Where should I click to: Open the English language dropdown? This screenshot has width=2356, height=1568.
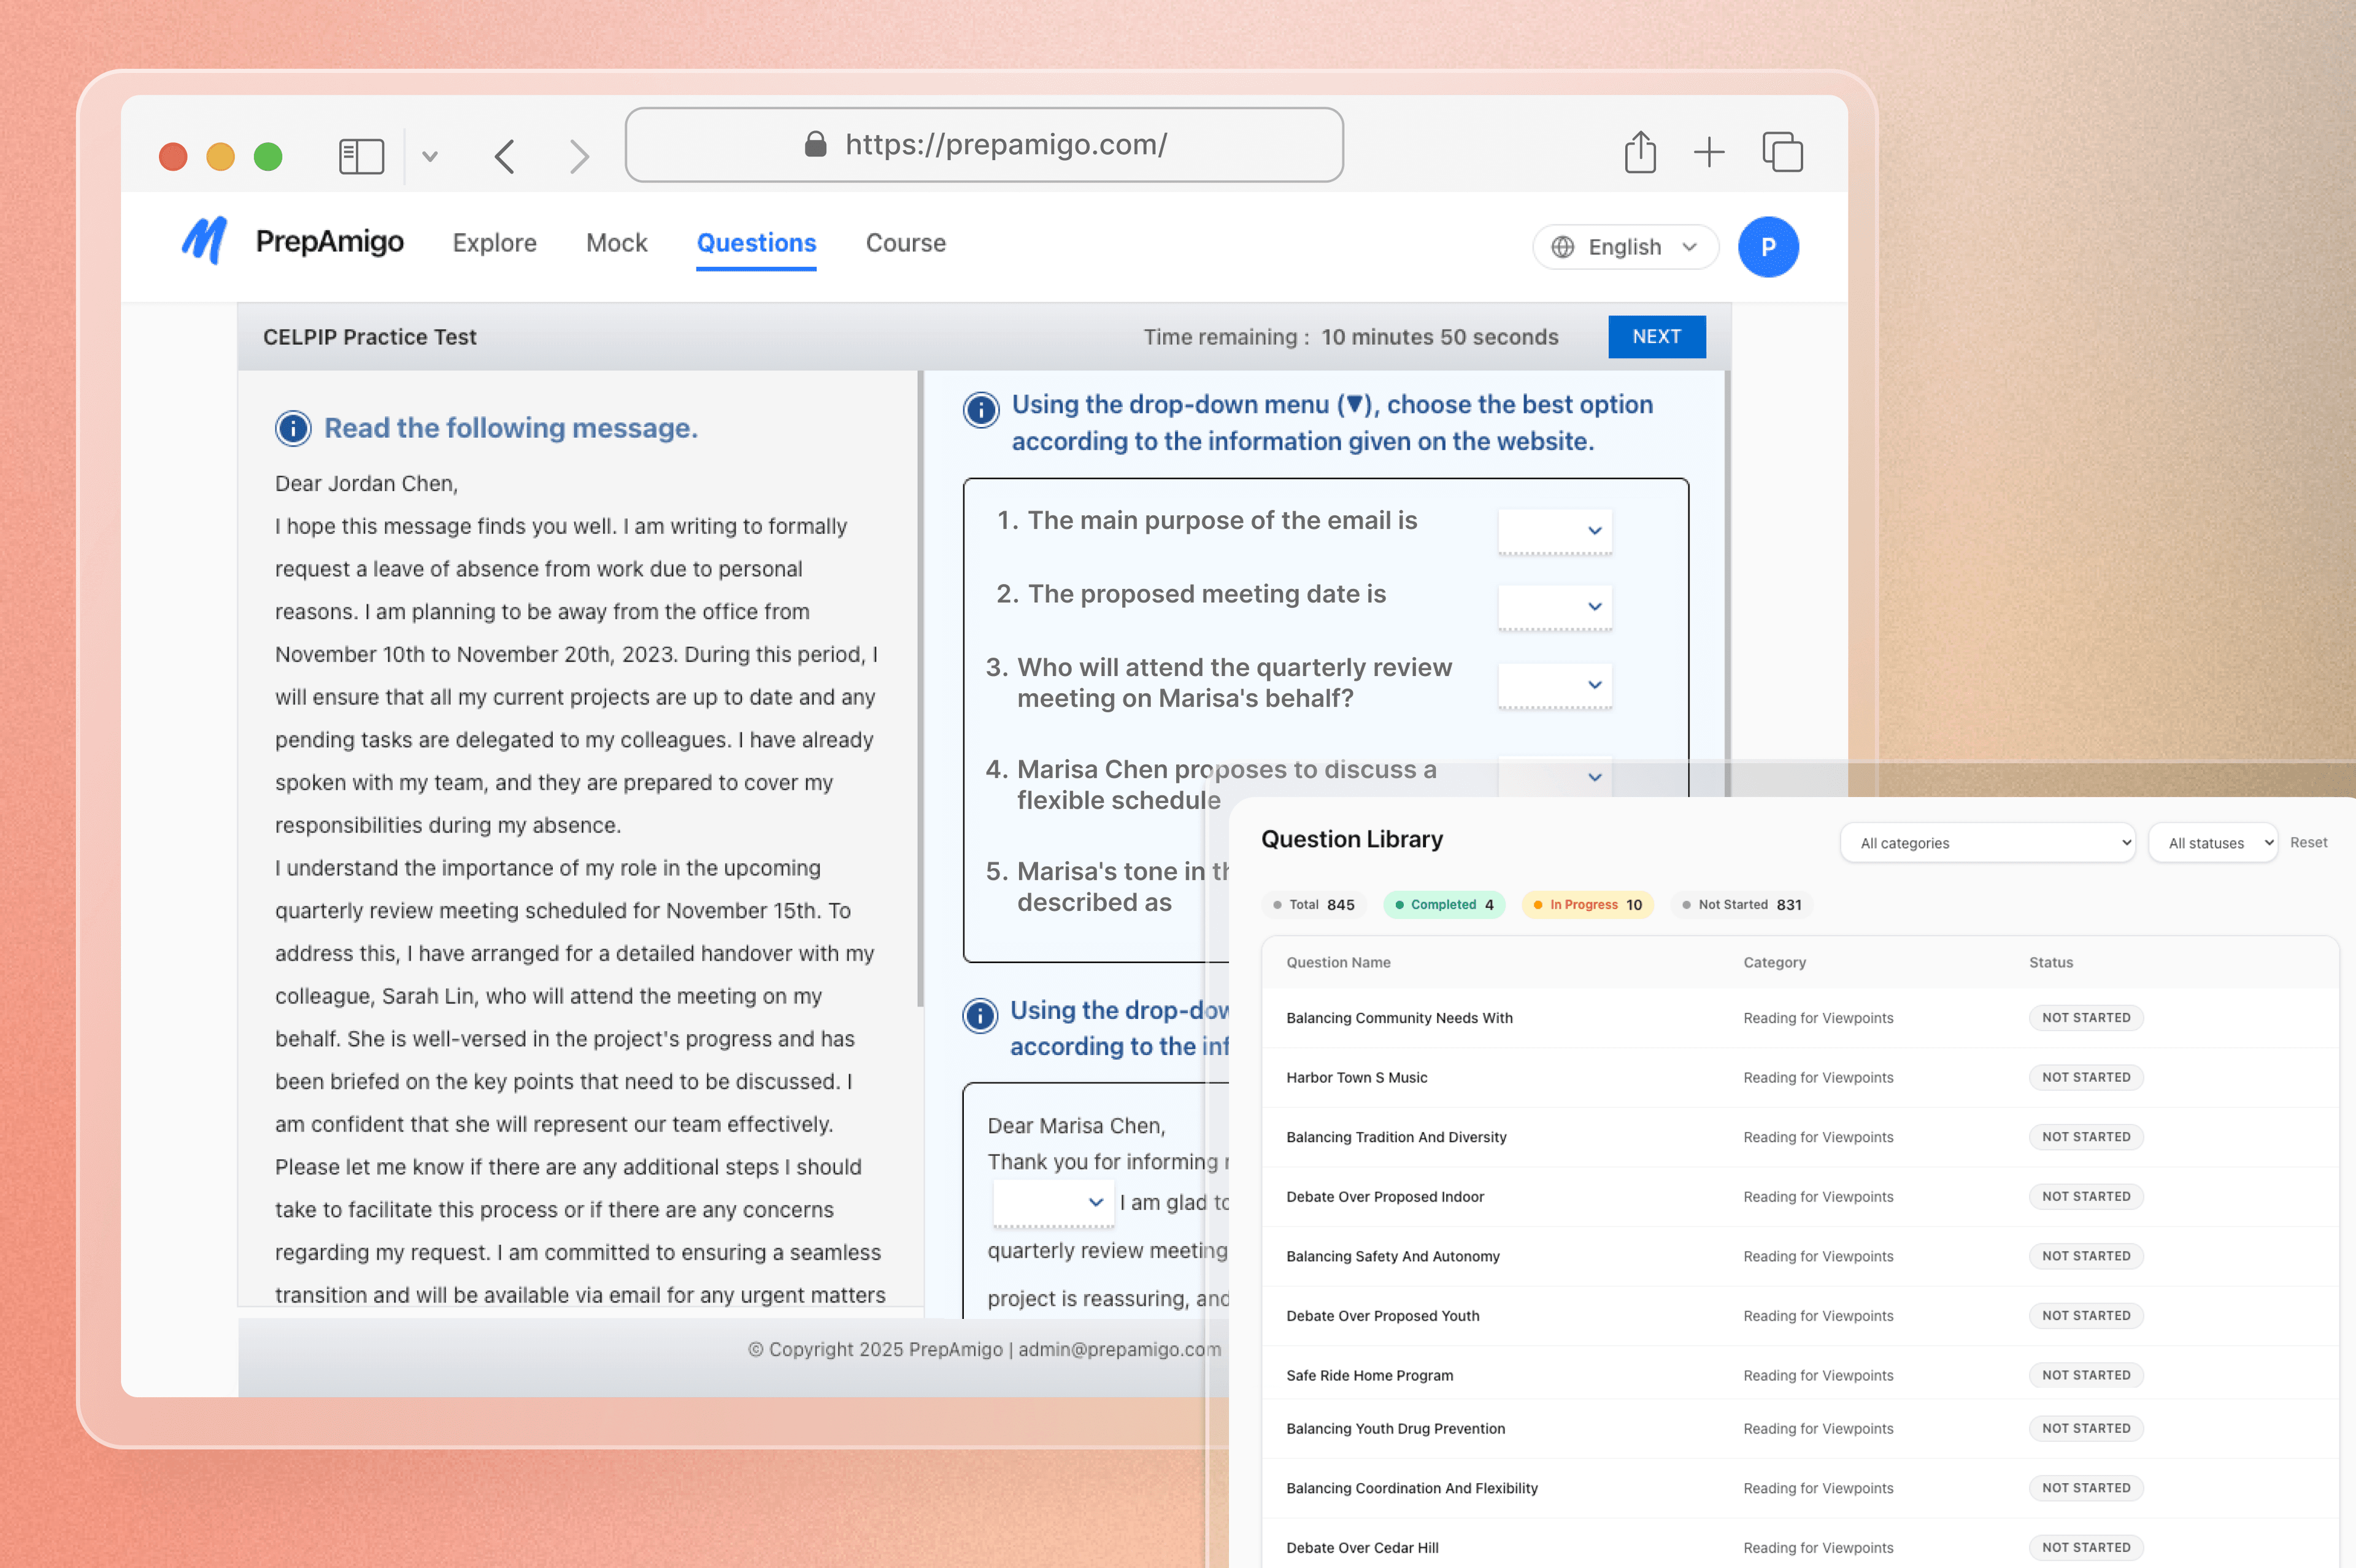pos(1625,247)
